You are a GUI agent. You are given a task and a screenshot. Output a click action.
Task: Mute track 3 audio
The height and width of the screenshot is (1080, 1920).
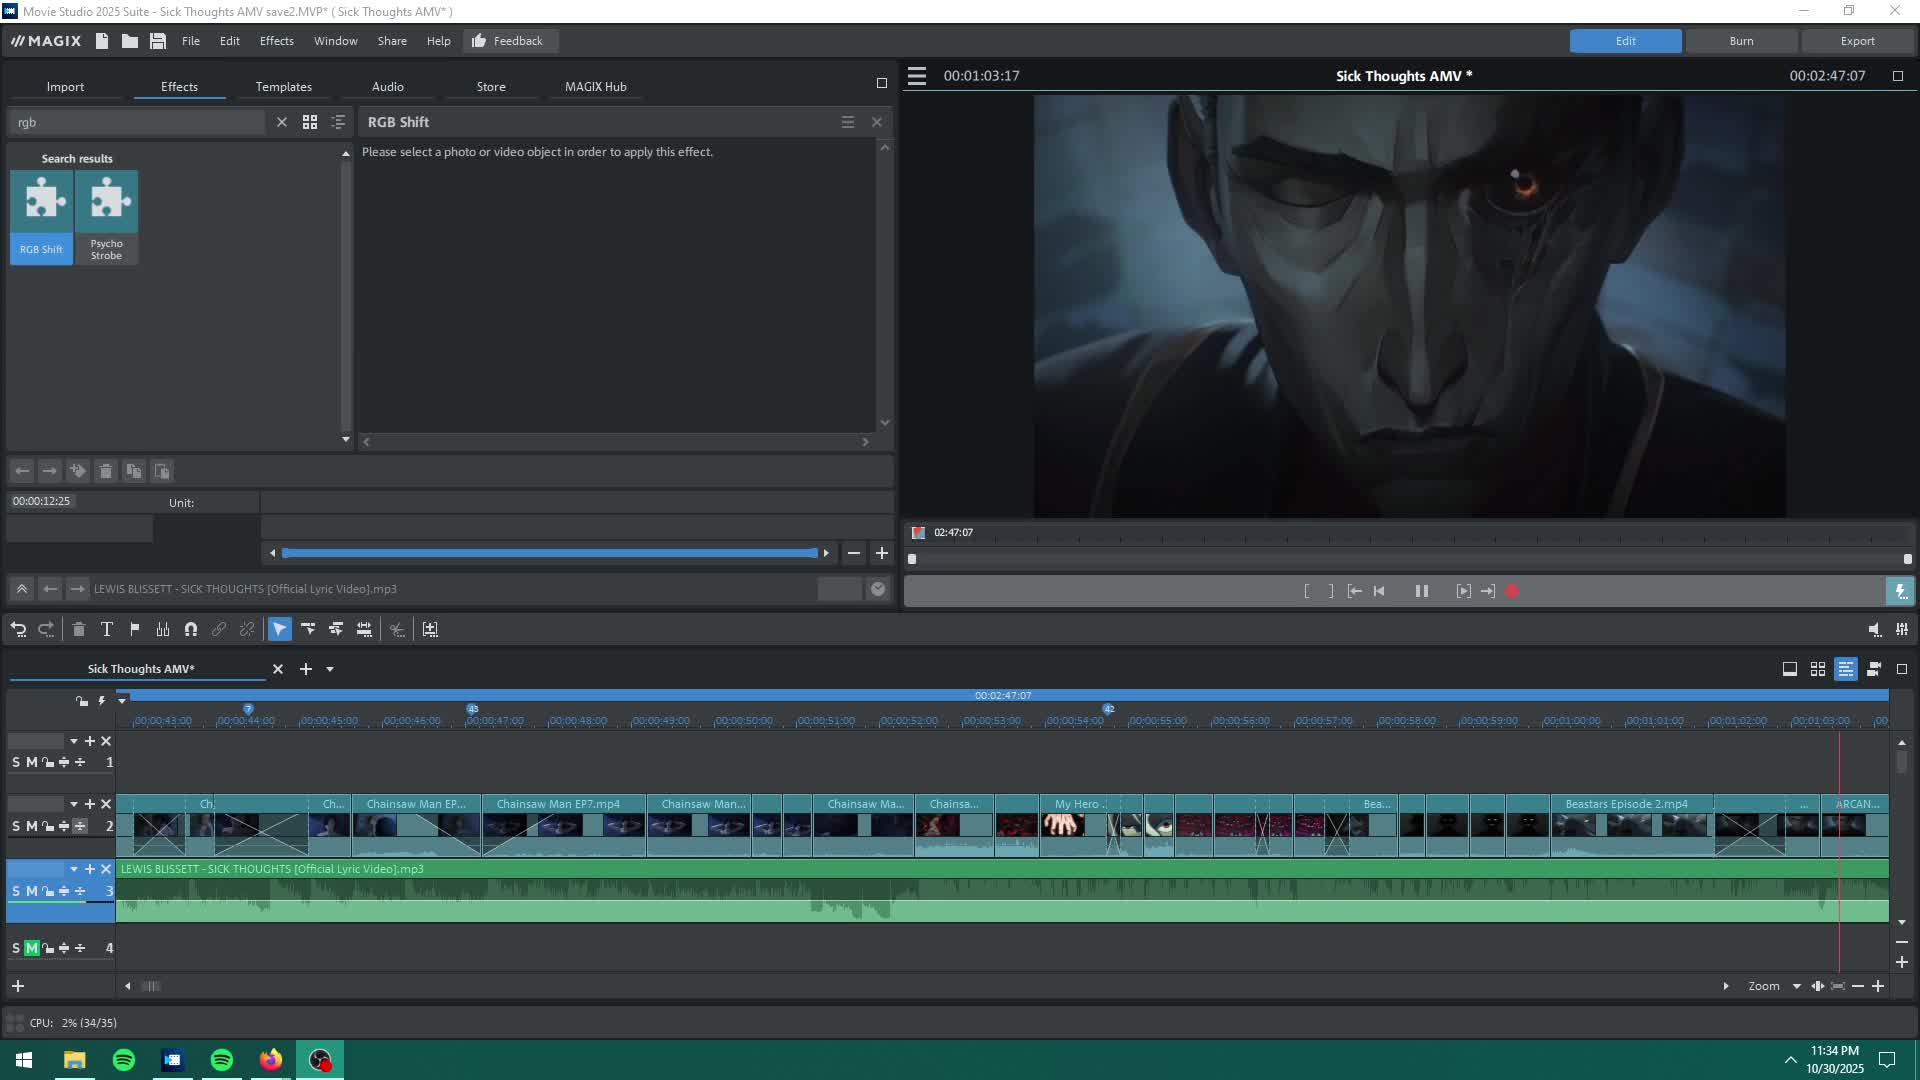32,891
